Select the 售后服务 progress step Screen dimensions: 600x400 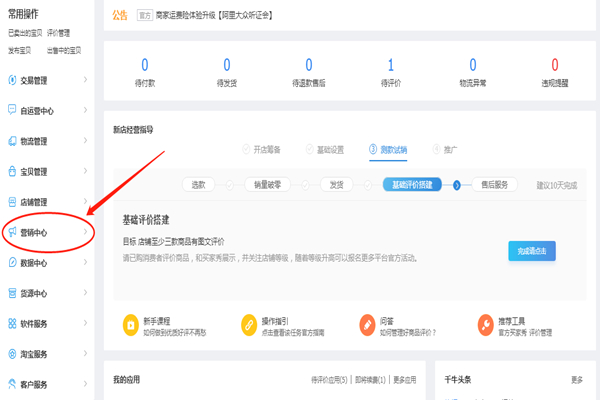click(494, 185)
